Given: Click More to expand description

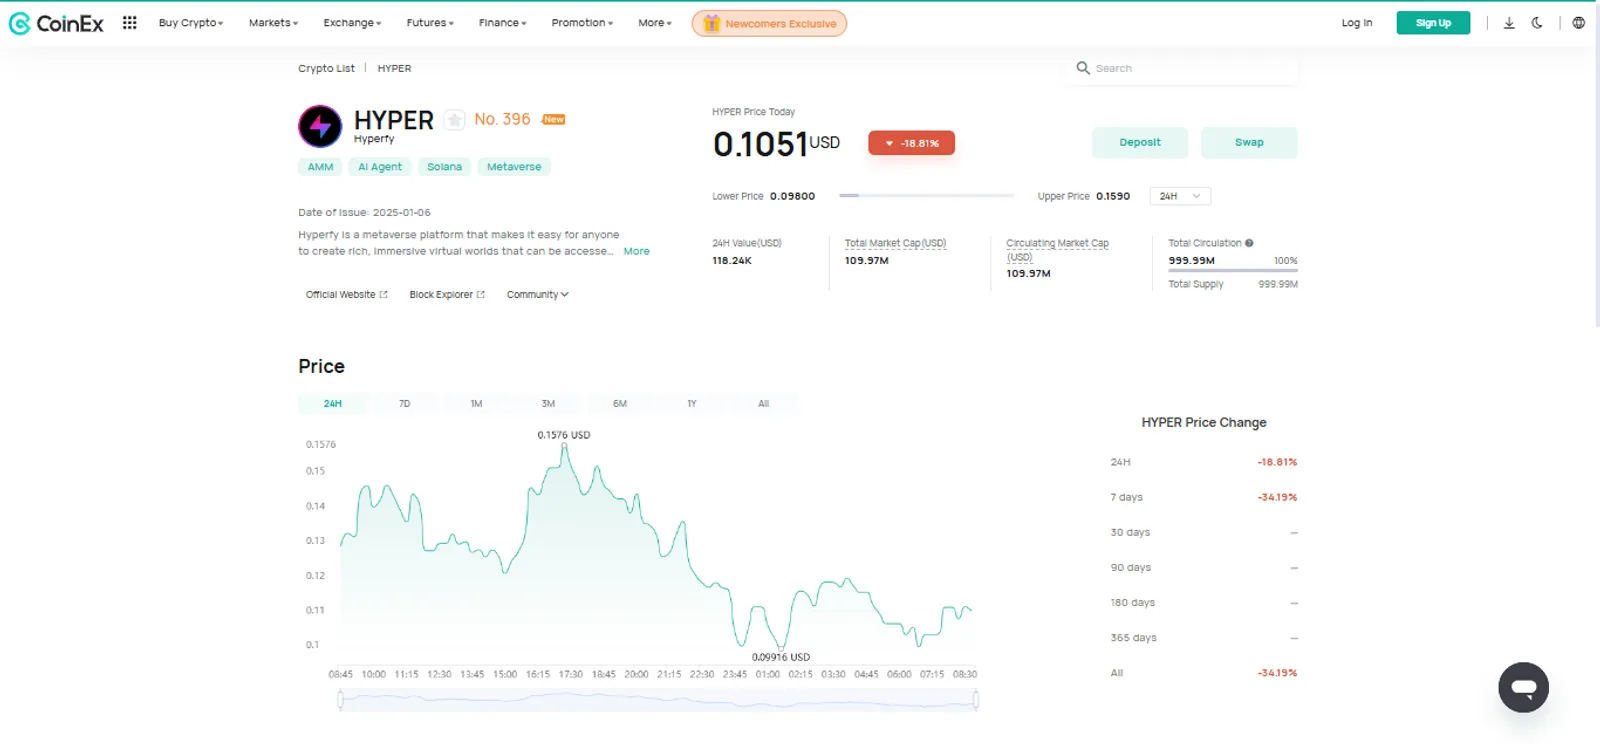Looking at the screenshot, I should pyautogui.click(x=636, y=252).
